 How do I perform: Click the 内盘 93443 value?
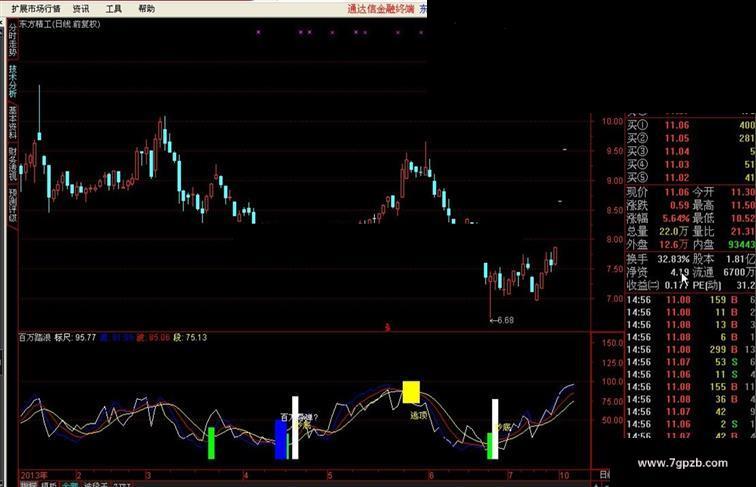[x=742, y=245]
